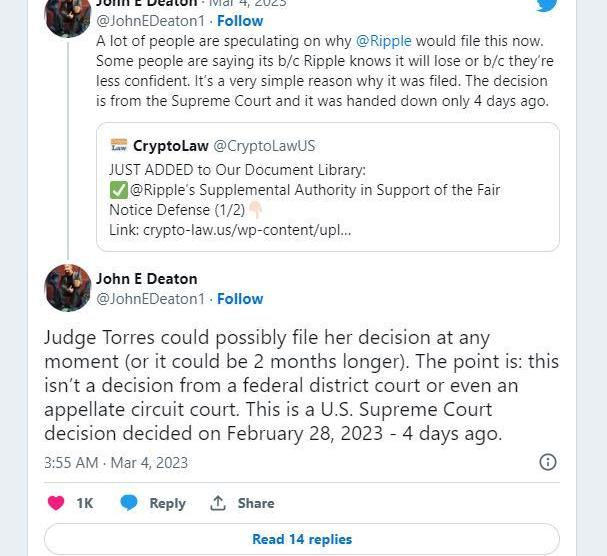The image size is (607, 556).
Task: Like the tweet with heart icon
Action: (x=57, y=503)
